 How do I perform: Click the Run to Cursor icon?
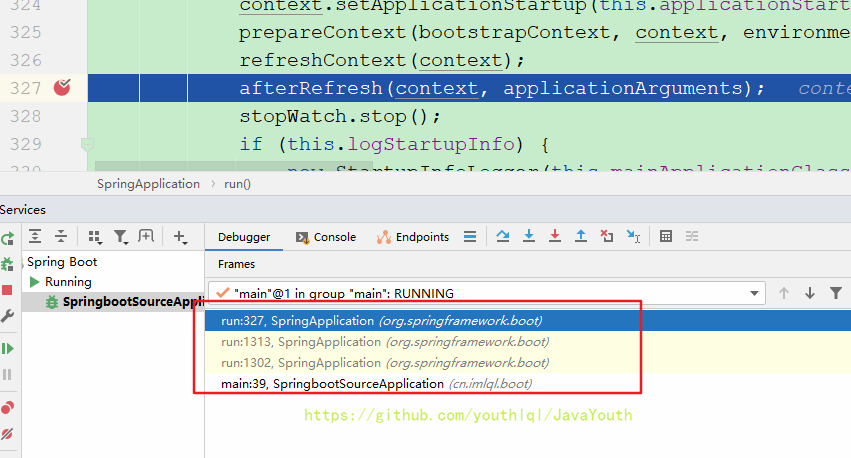(633, 237)
